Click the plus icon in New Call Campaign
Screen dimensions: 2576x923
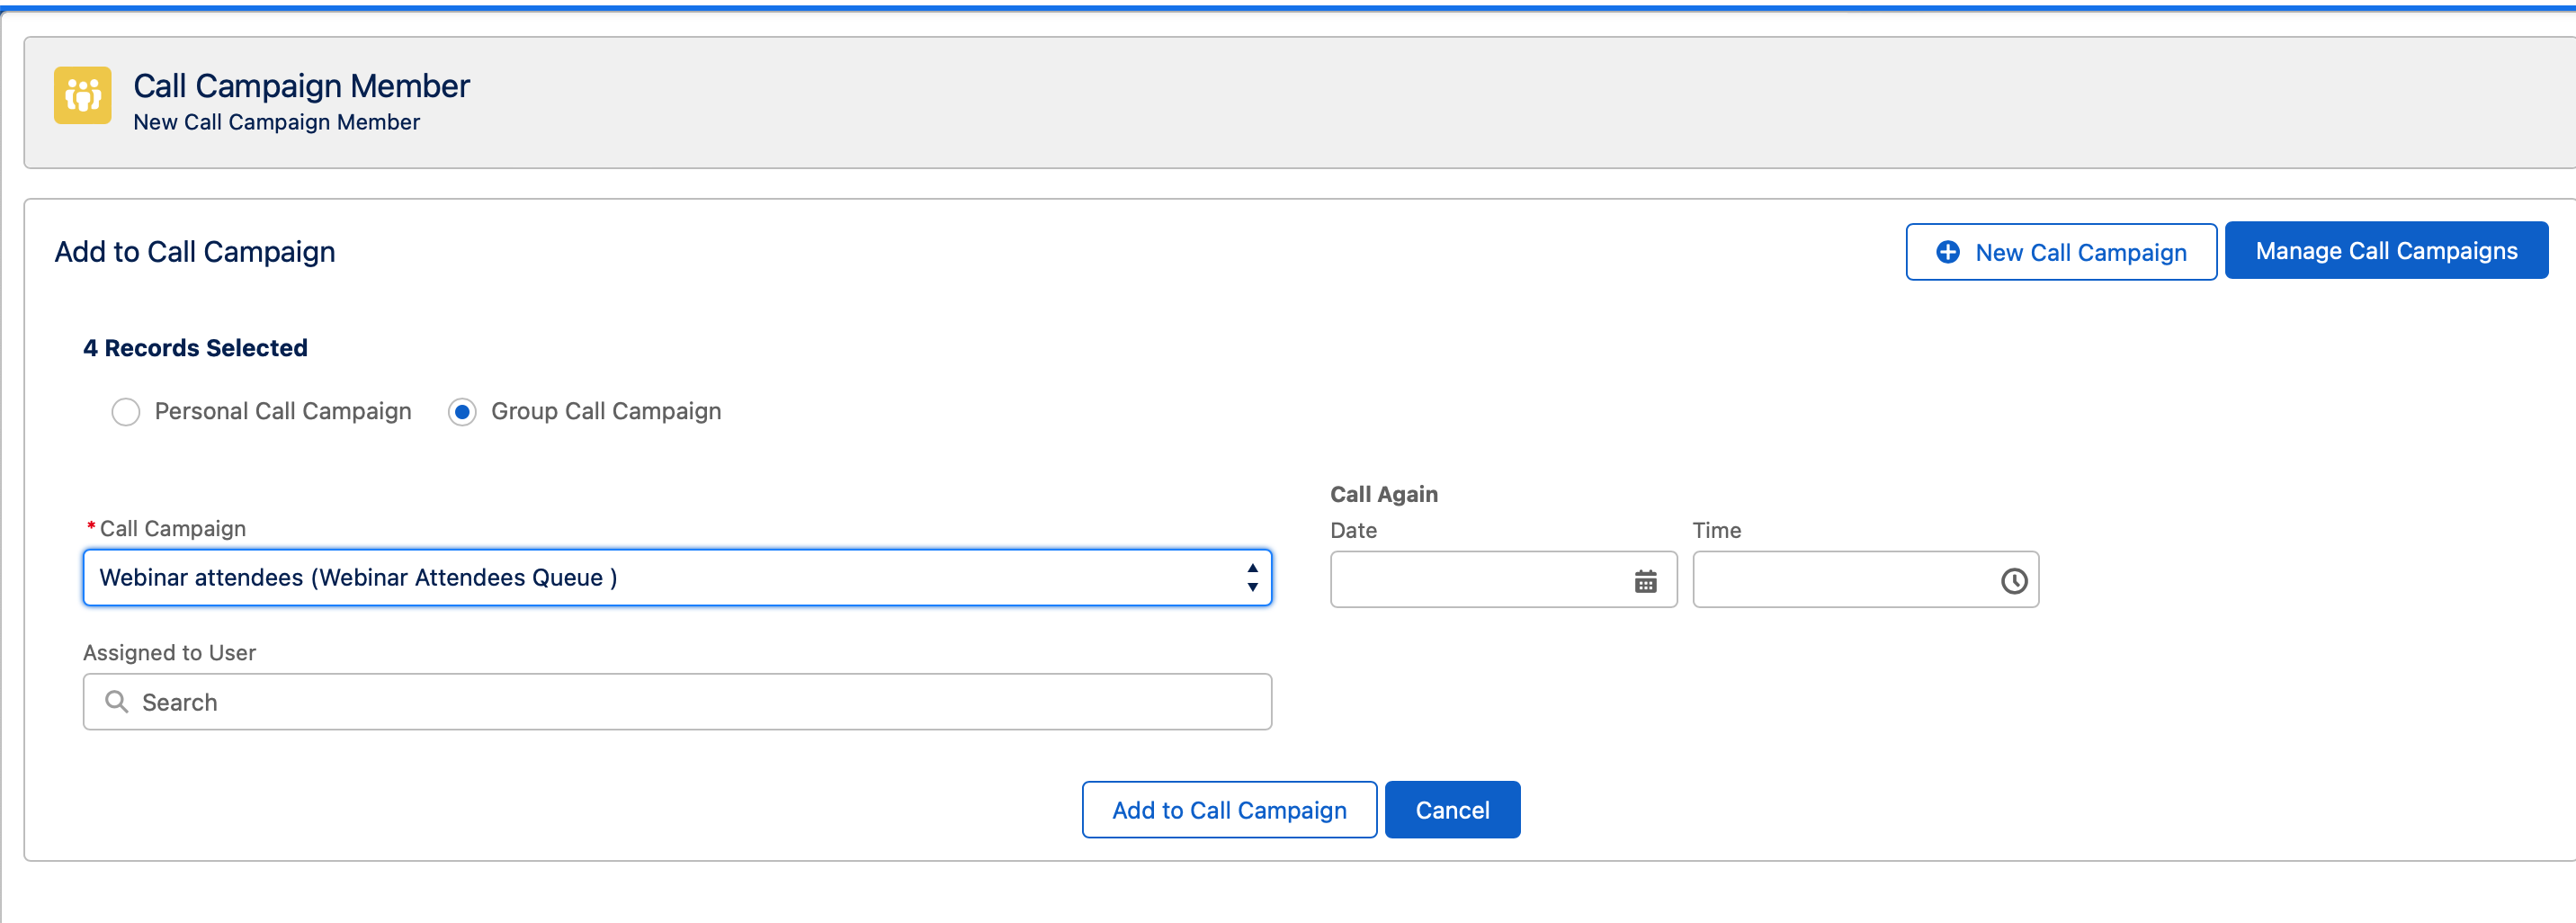(x=1947, y=252)
